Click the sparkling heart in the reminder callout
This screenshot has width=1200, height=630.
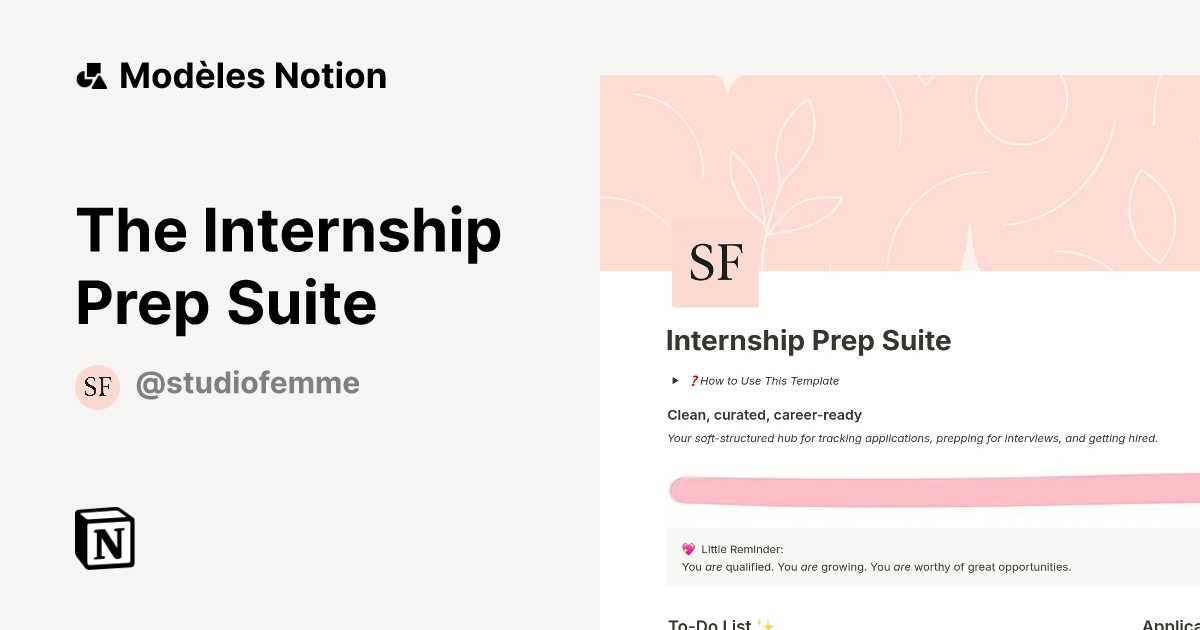click(688, 548)
